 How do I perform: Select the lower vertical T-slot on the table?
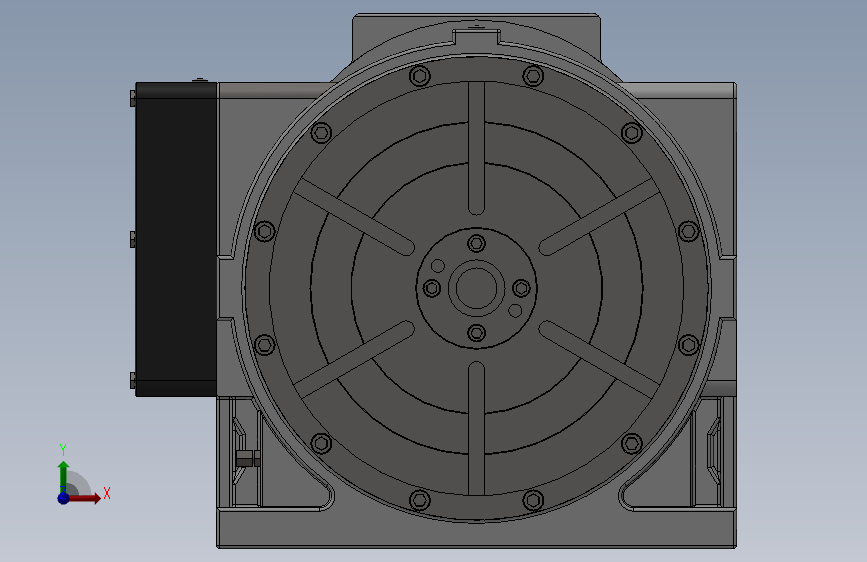coord(477,429)
